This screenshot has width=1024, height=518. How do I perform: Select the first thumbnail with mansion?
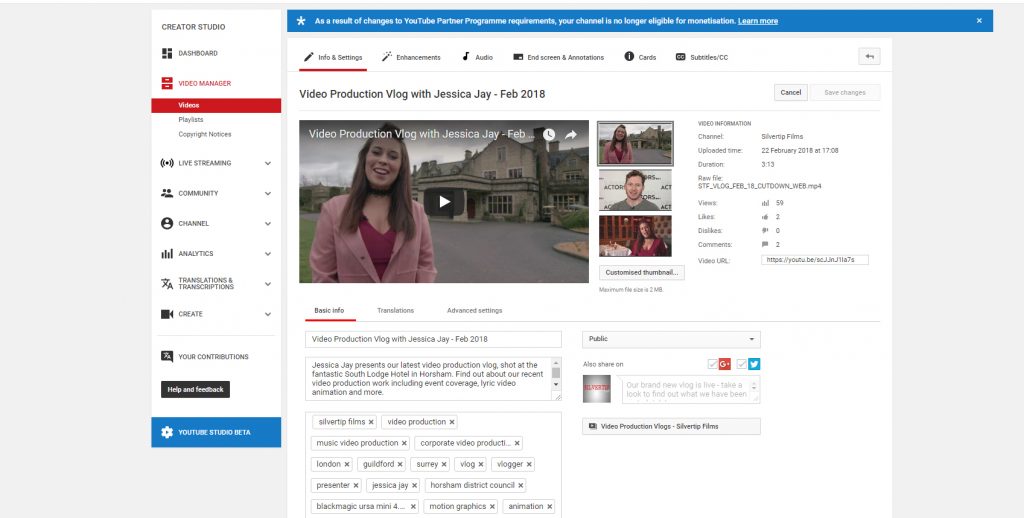635,144
